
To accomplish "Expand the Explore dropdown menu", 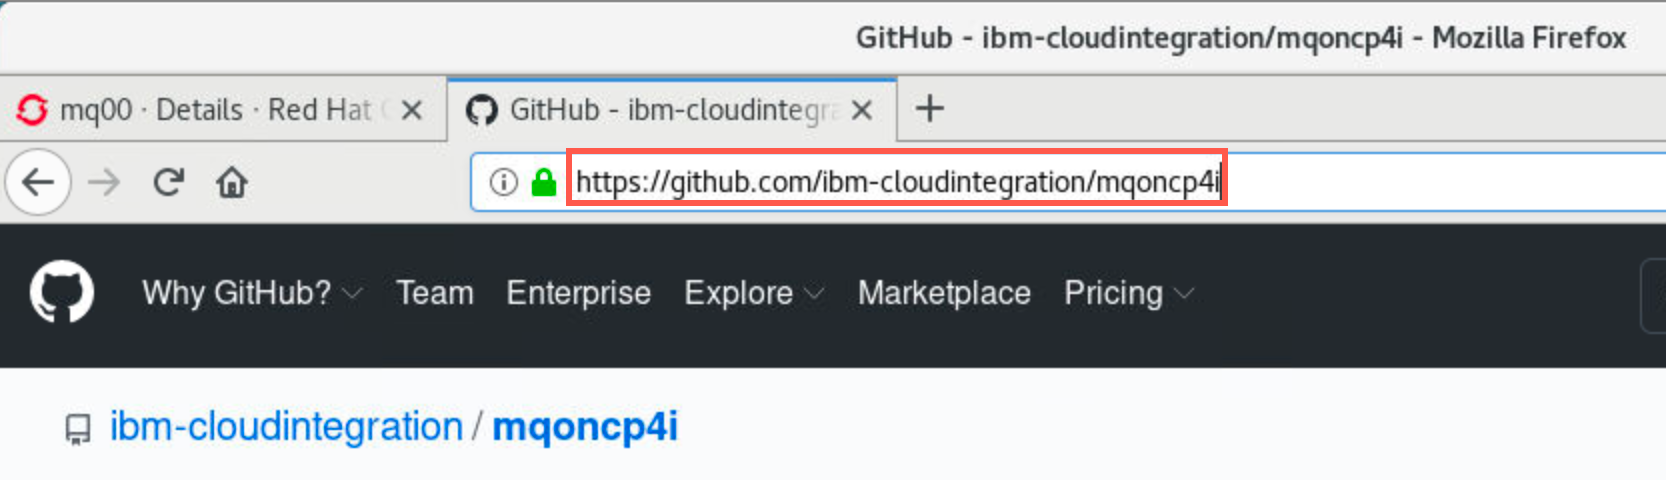I will [x=754, y=293].
